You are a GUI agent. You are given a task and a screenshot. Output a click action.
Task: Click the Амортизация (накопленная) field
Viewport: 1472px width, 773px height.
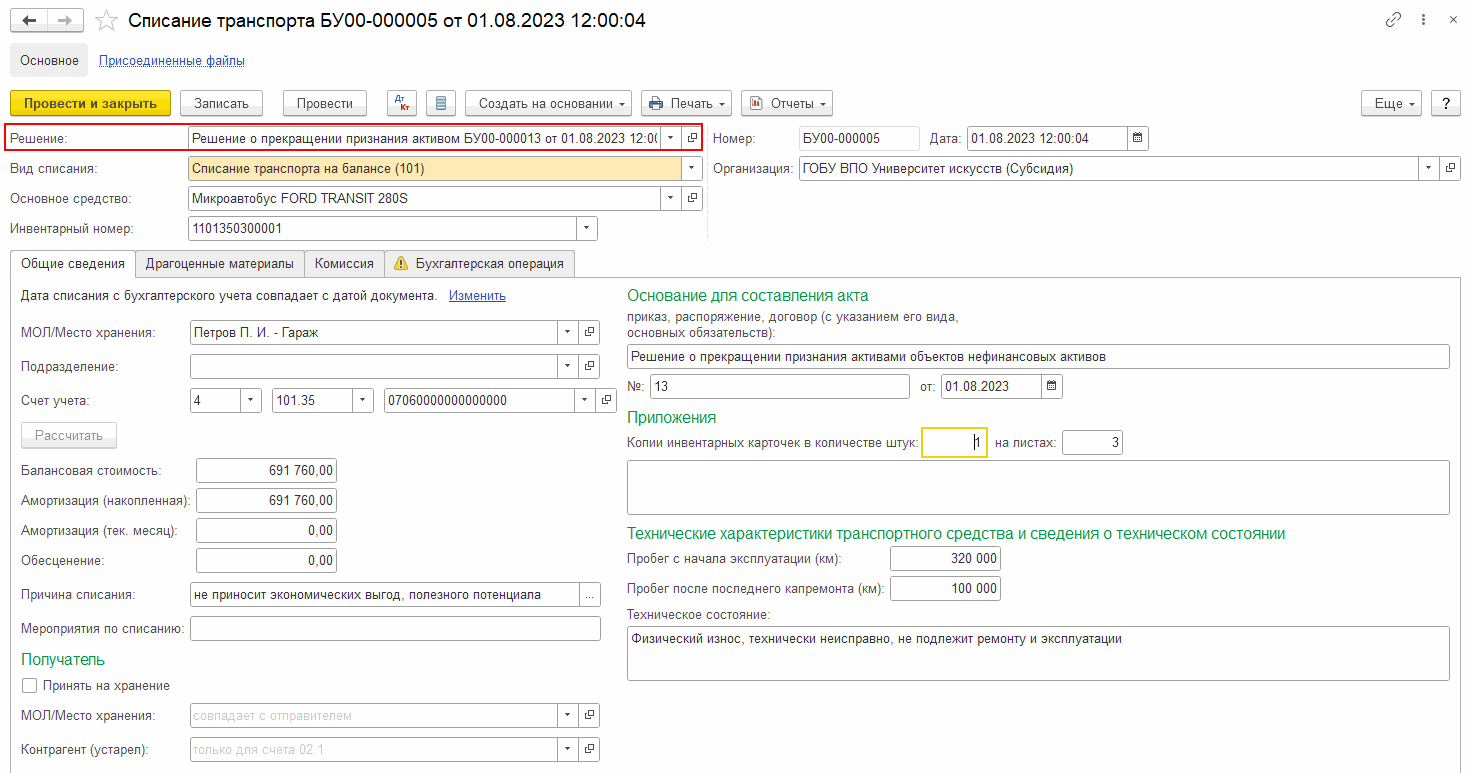pyautogui.click(x=266, y=500)
